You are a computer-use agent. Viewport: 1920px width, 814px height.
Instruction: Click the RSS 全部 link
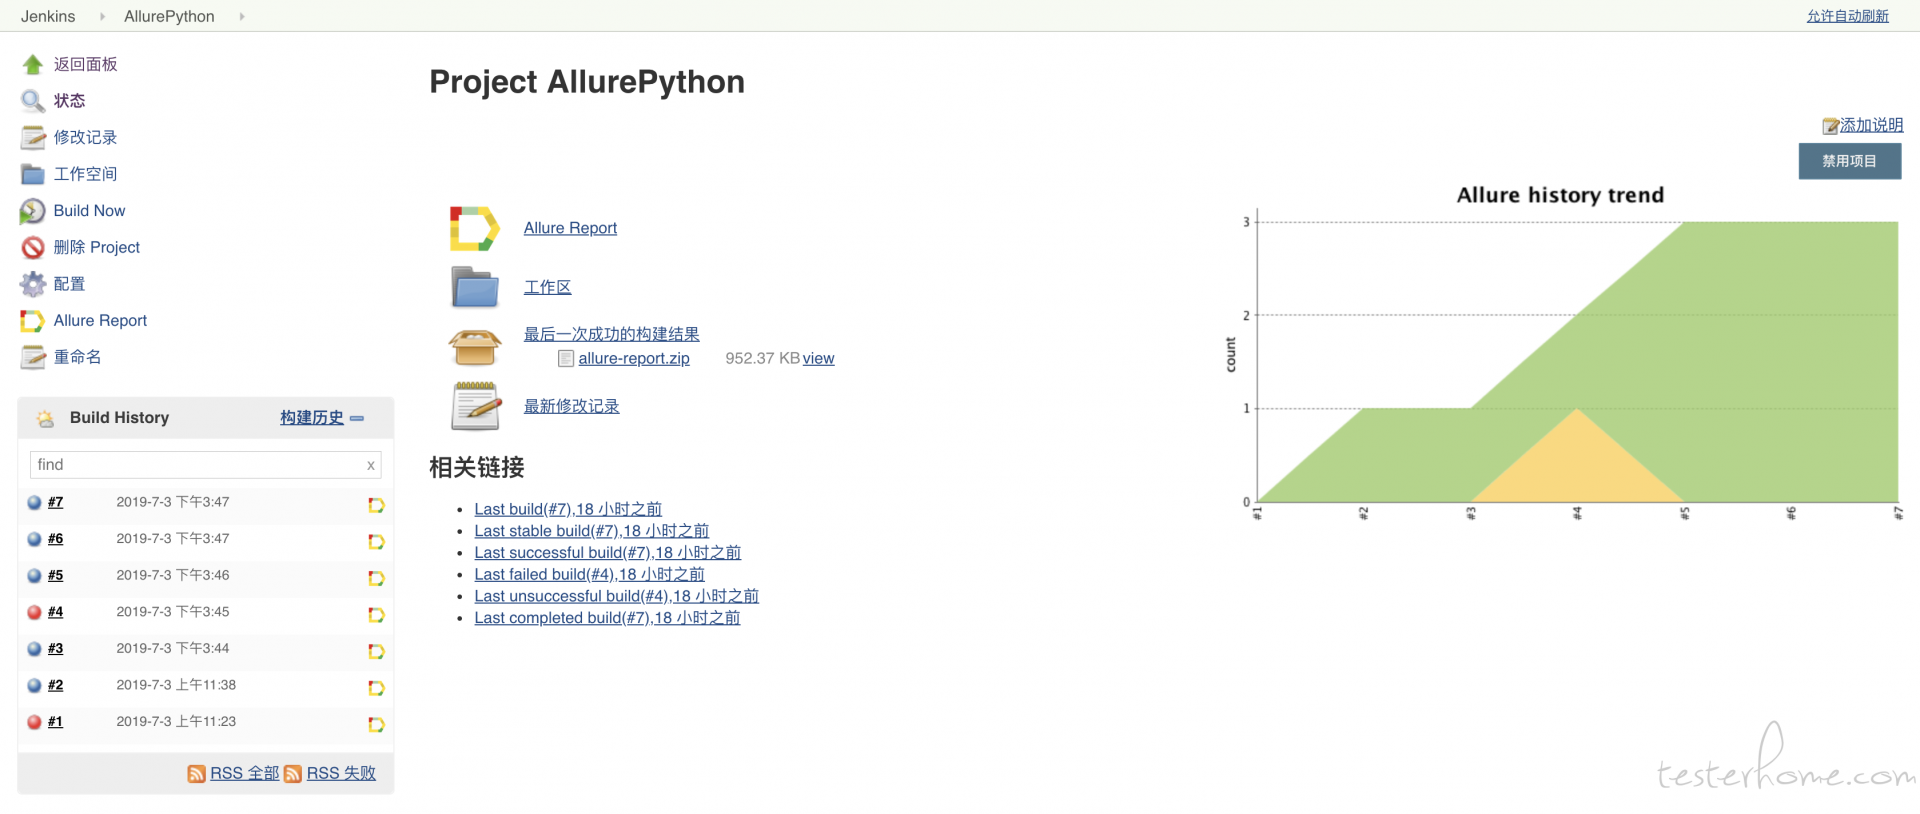pos(244,773)
